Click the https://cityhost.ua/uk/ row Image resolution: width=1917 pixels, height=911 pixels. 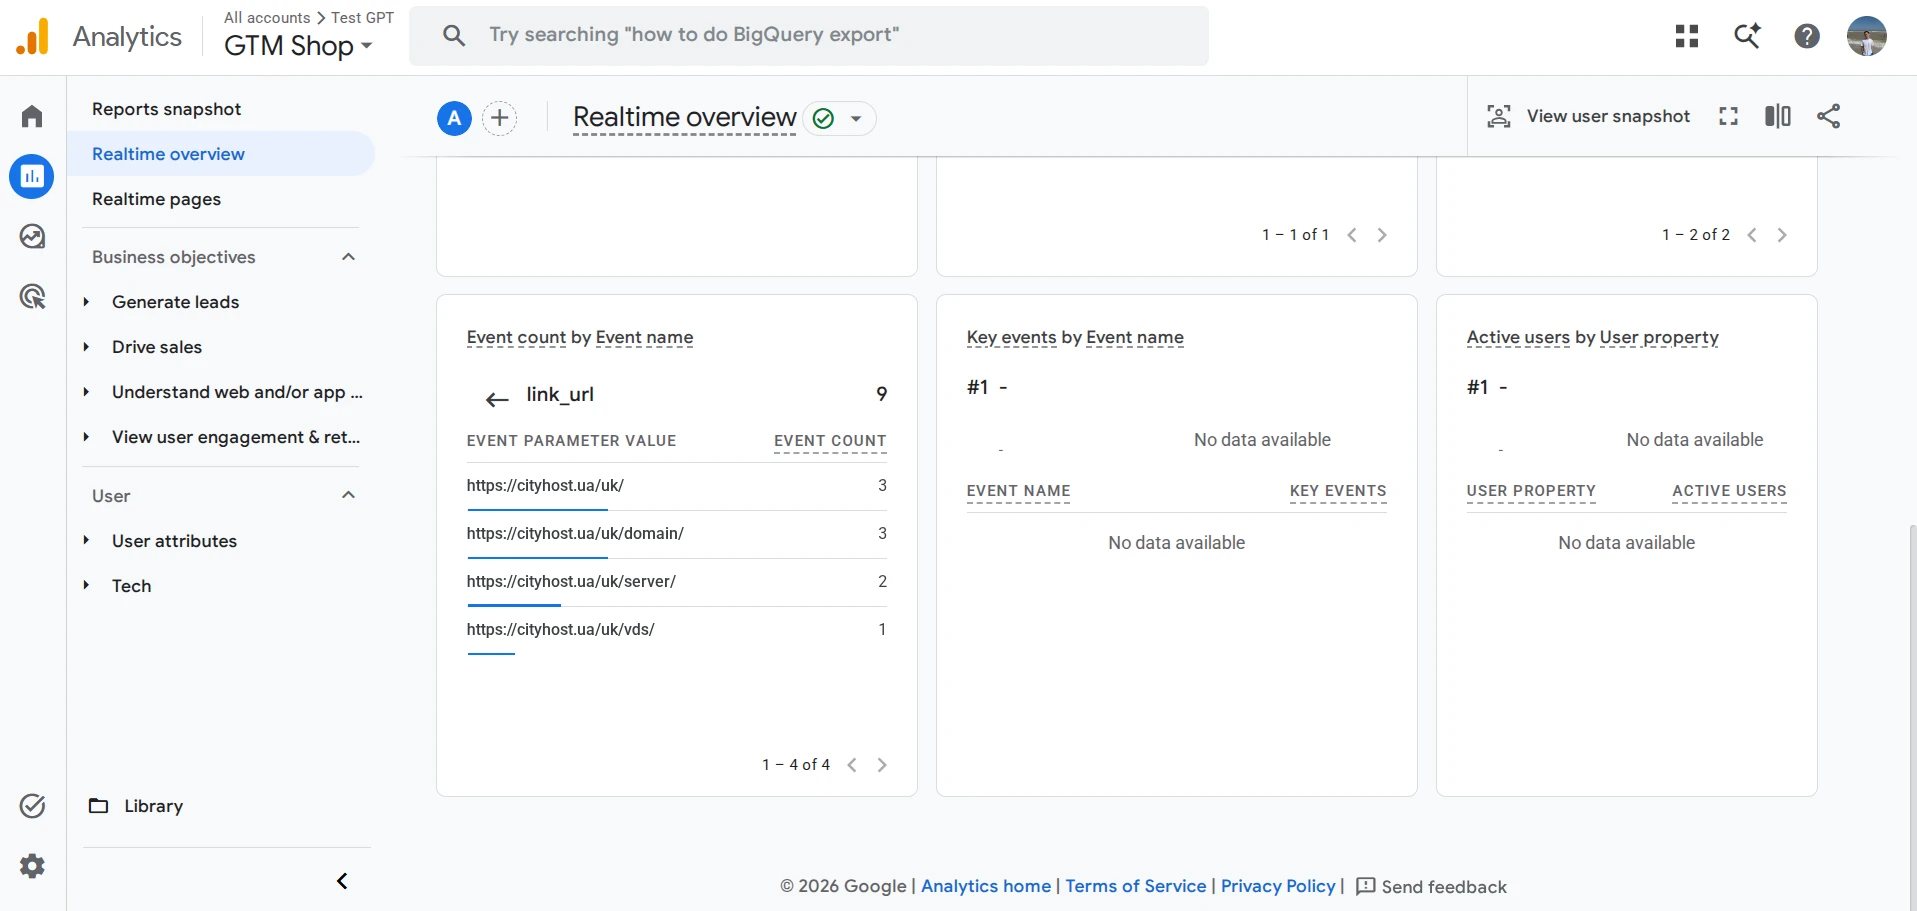pyautogui.click(x=677, y=486)
